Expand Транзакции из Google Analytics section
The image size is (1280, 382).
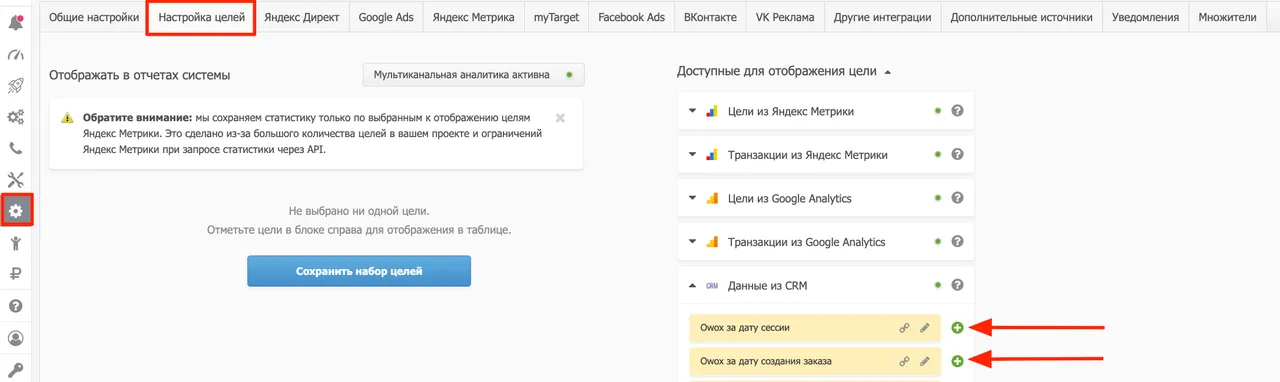[x=691, y=242]
